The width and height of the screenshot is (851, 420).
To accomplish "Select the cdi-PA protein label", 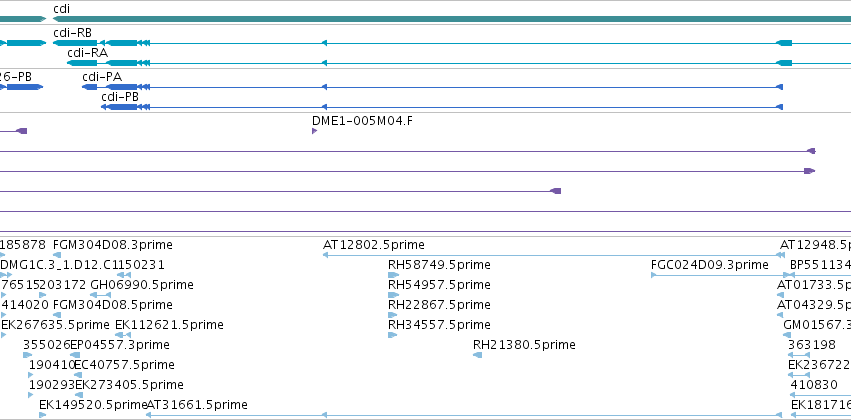I will coord(102,77).
